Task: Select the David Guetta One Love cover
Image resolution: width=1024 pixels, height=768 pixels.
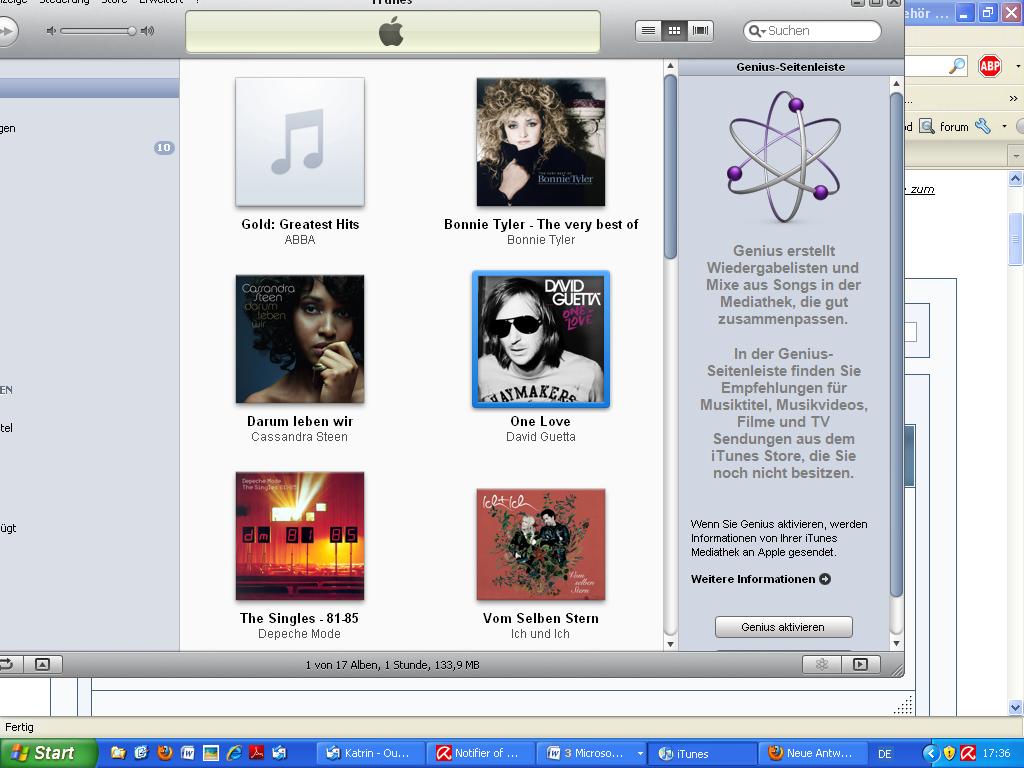Action: coord(541,339)
